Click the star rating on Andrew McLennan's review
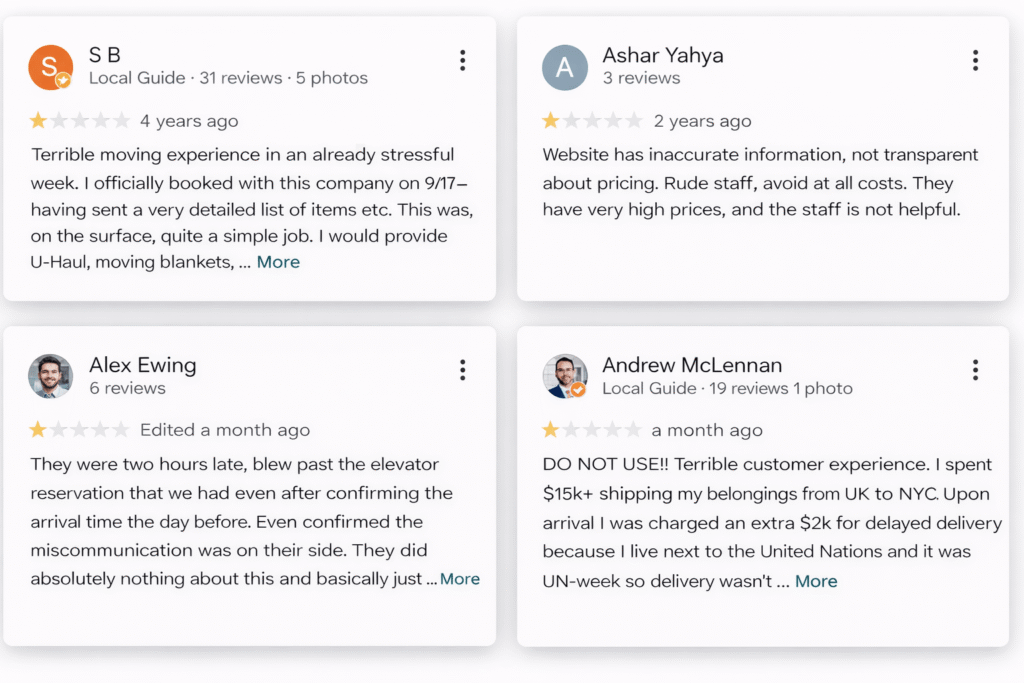This screenshot has width=1024, height=683. [592, 430]
